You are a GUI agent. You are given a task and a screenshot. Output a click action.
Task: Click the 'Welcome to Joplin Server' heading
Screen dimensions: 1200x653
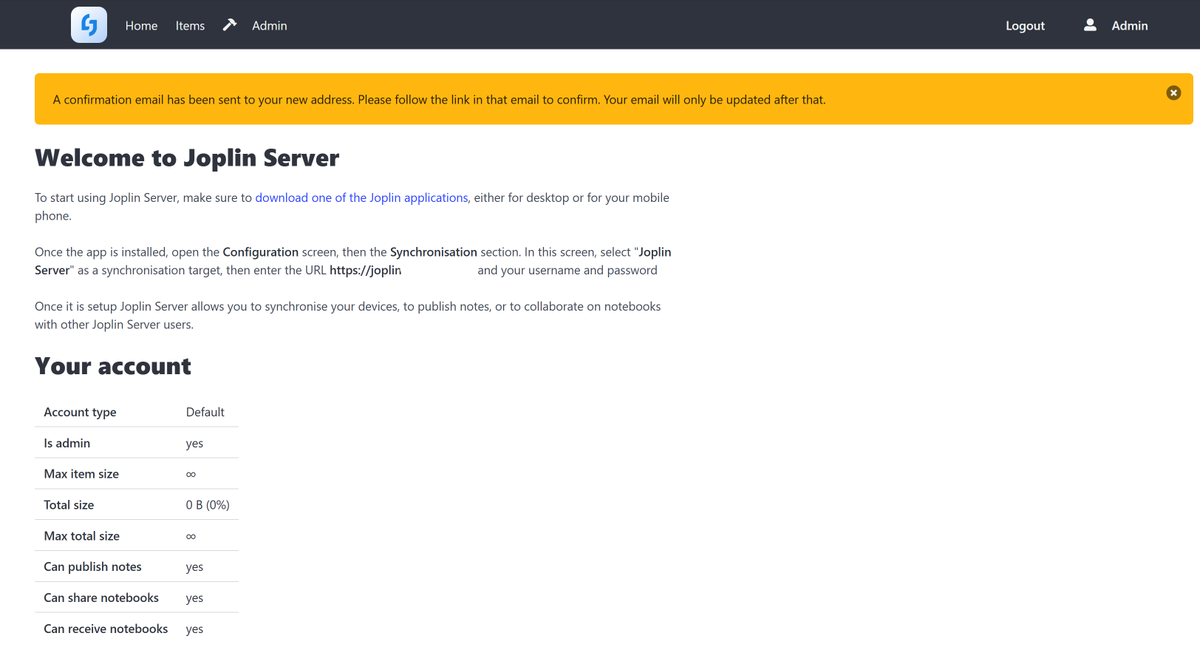point(187,158)
